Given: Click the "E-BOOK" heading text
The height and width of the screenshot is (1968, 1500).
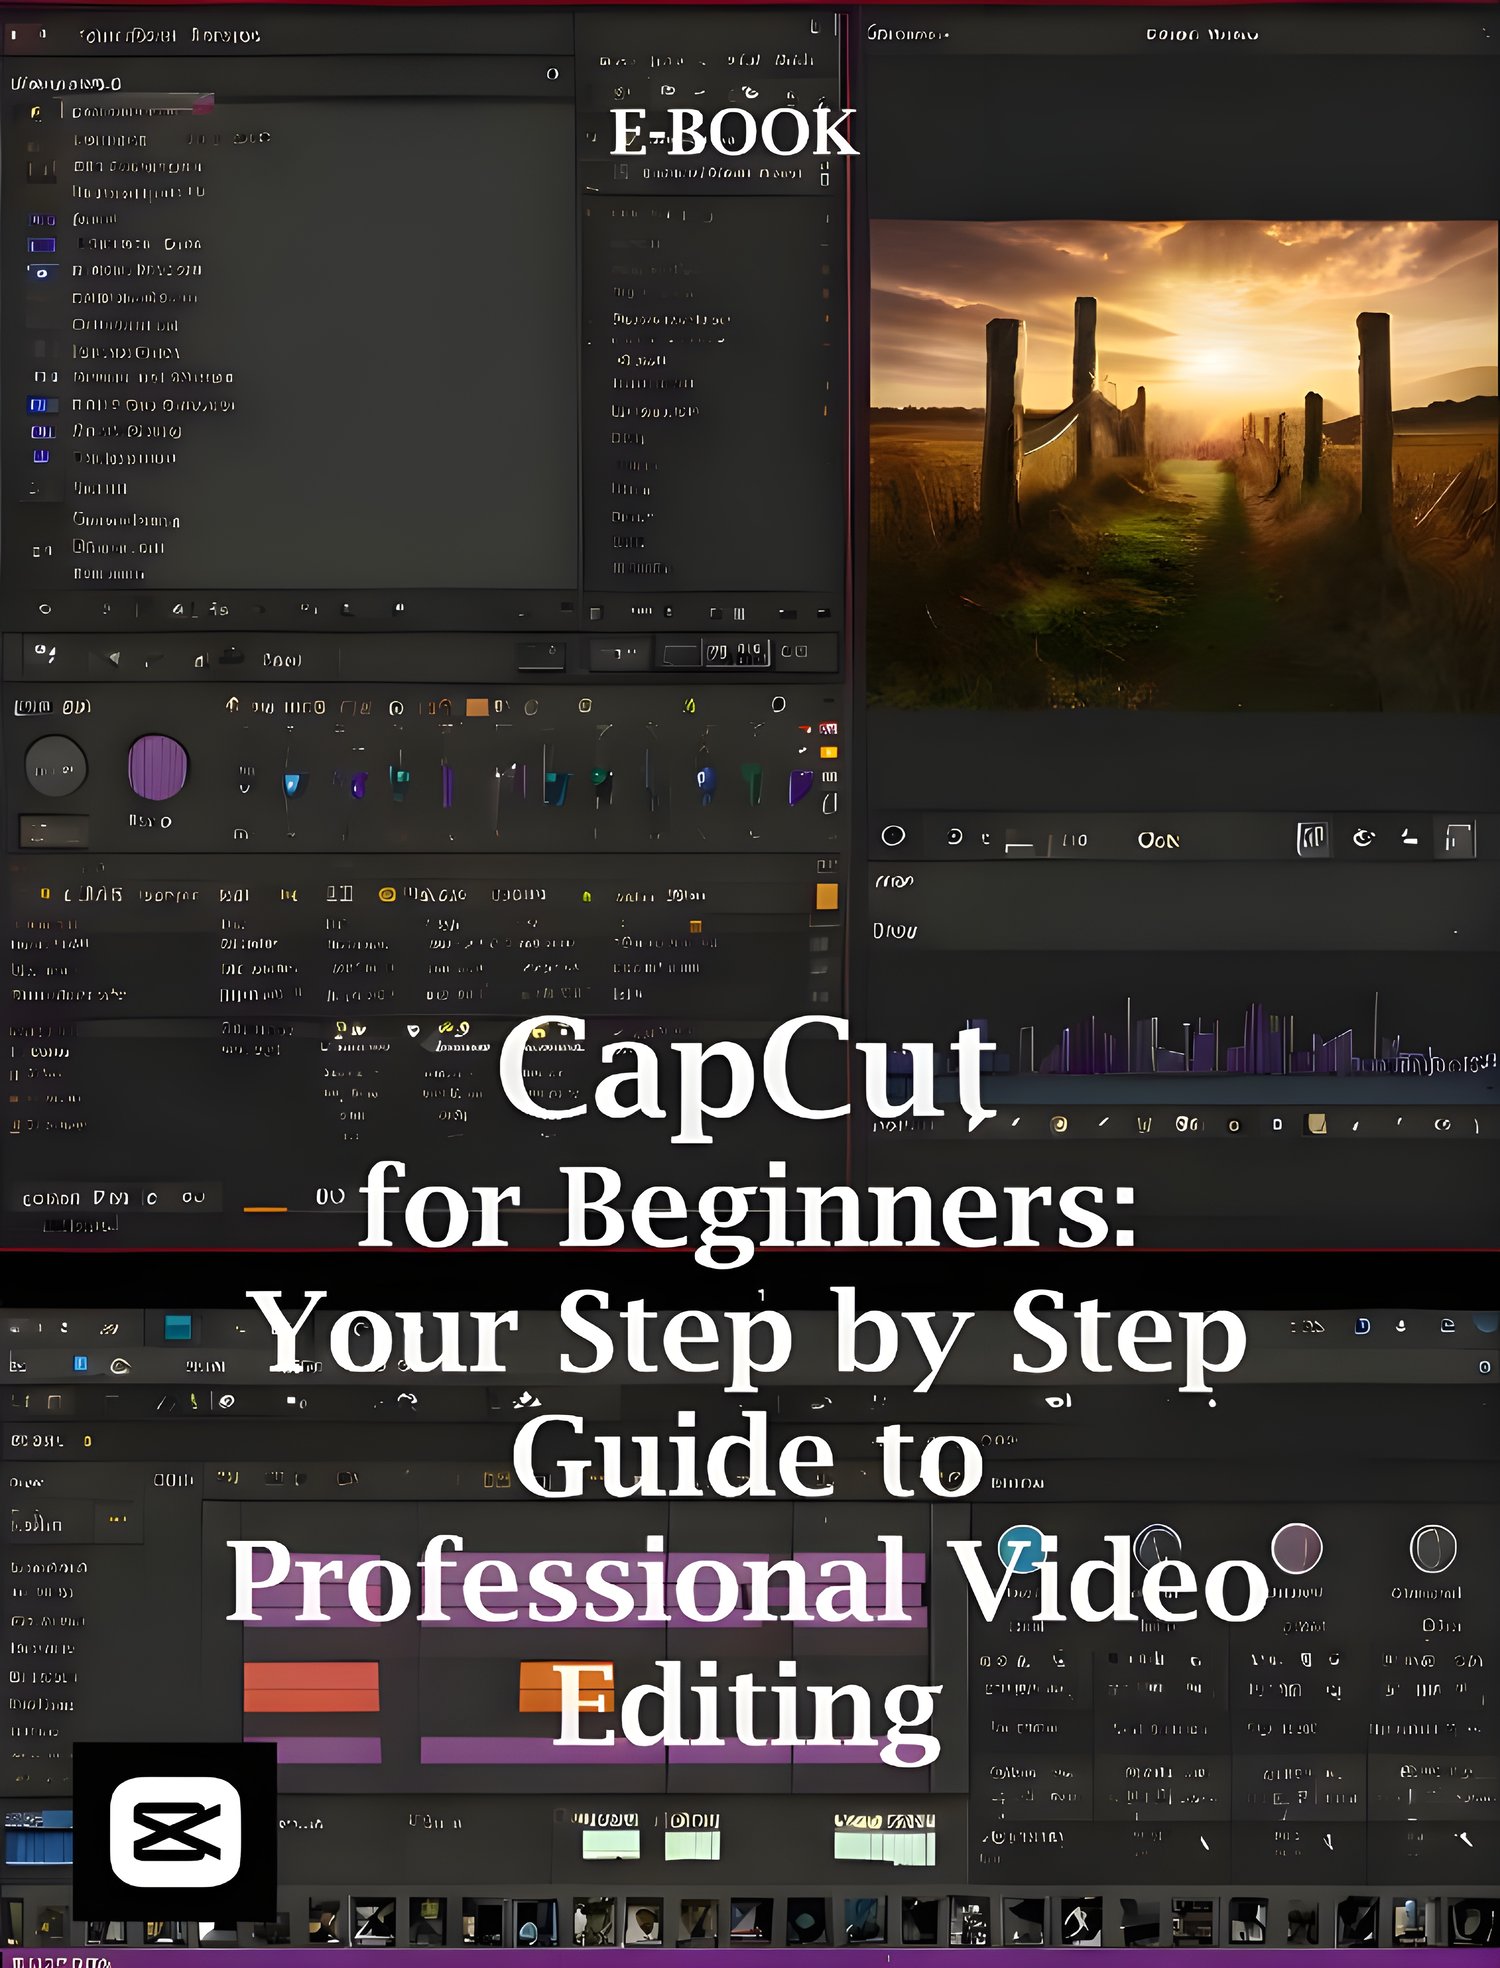Looking at the screenshot, I should click(x=734, y=133).
